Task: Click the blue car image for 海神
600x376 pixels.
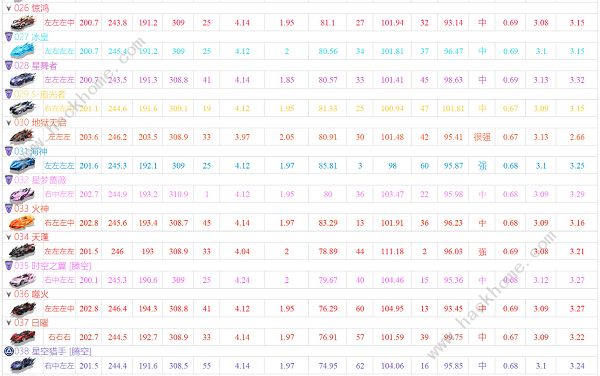Action: pyautogui.click(x=23, y=165)
